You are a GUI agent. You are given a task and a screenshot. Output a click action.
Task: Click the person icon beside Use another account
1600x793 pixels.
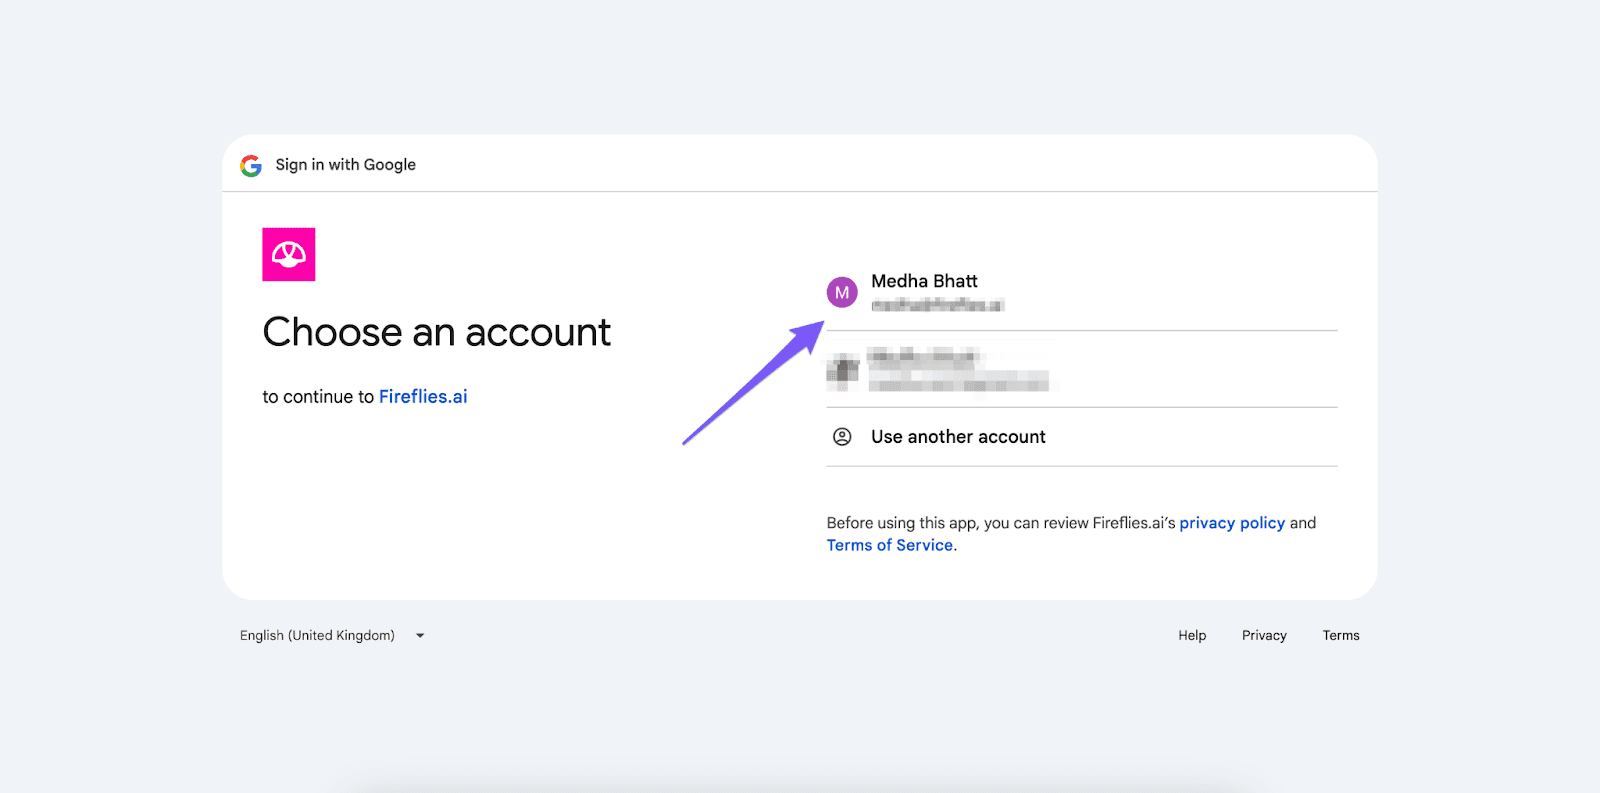(842, 437)
